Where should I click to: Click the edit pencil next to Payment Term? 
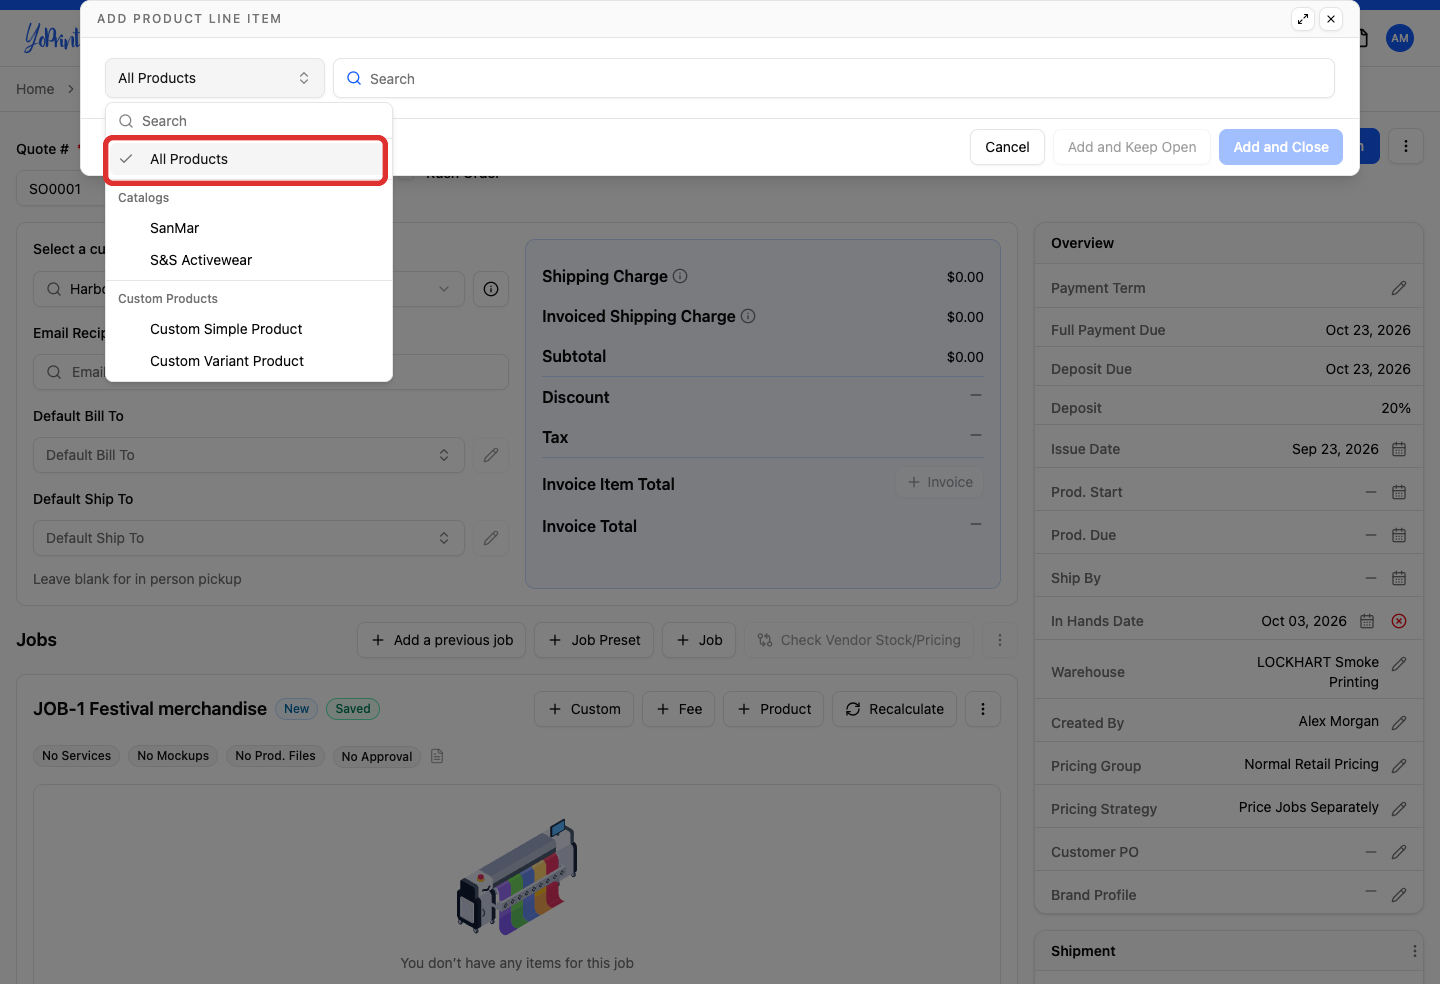click(x=1399, y=288)
